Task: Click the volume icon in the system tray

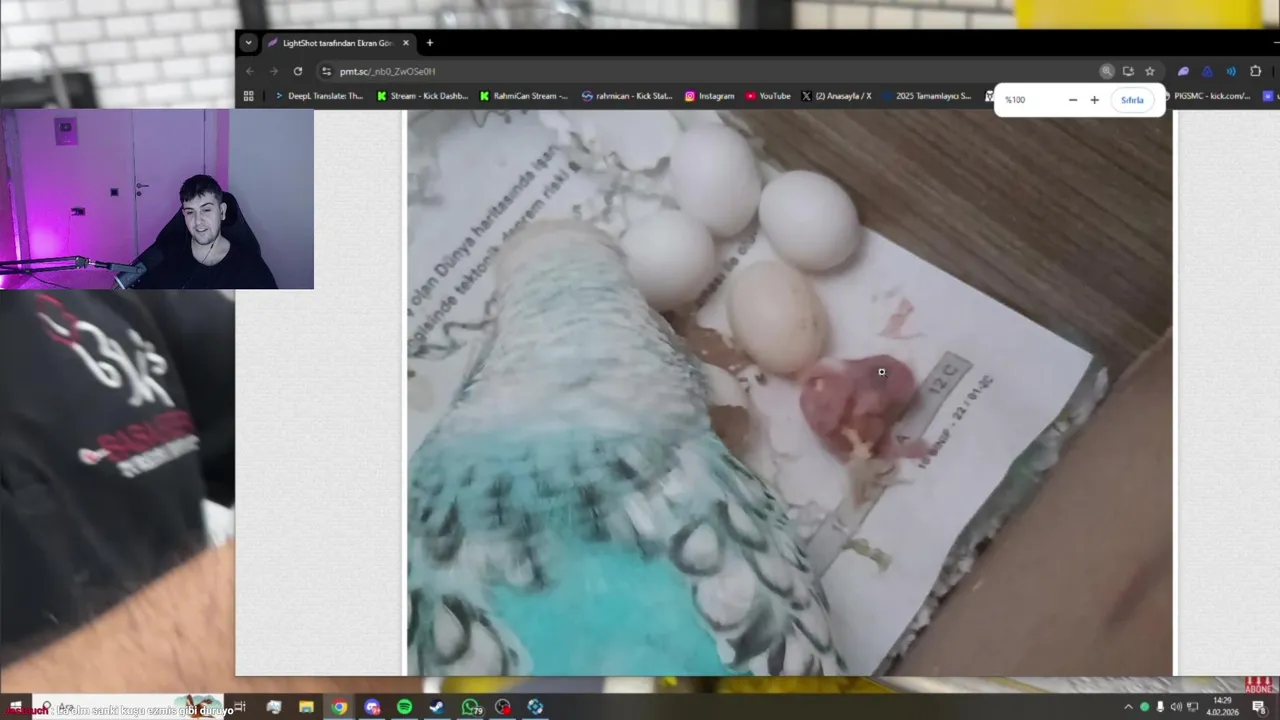Action: pos(1176,707)
